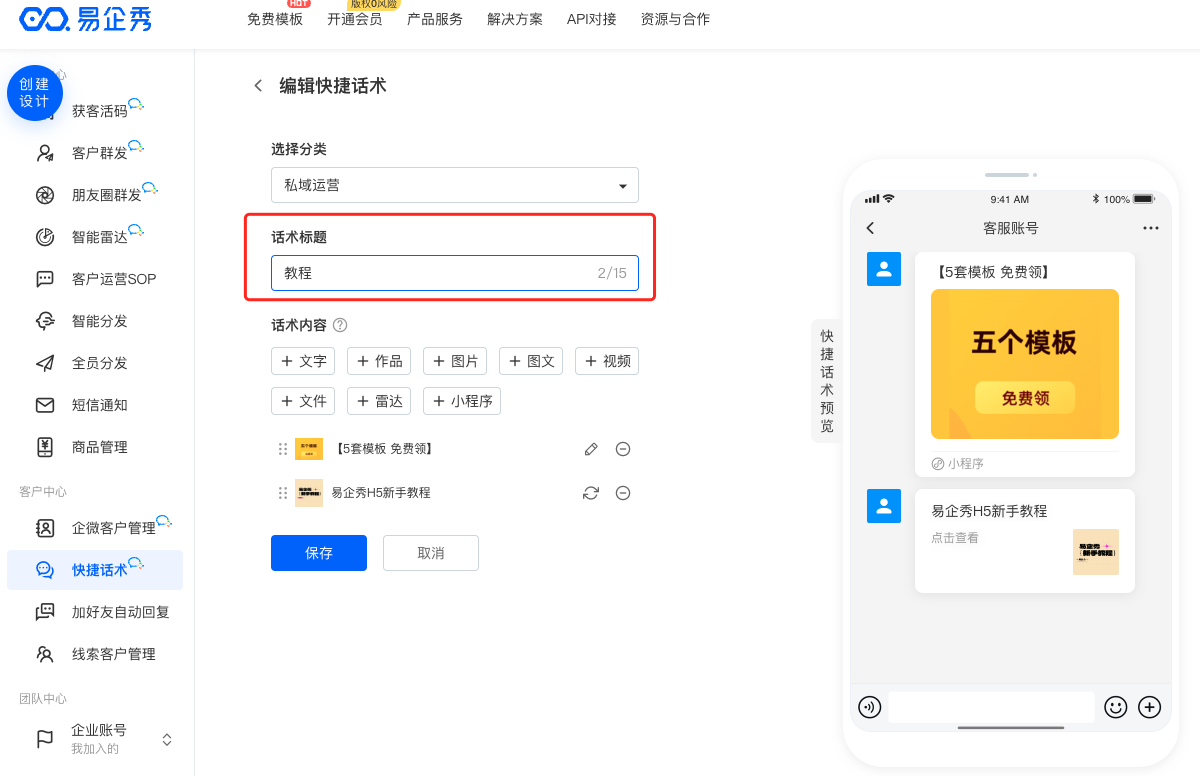Open the 产品服务 menu

pos(435,19)
